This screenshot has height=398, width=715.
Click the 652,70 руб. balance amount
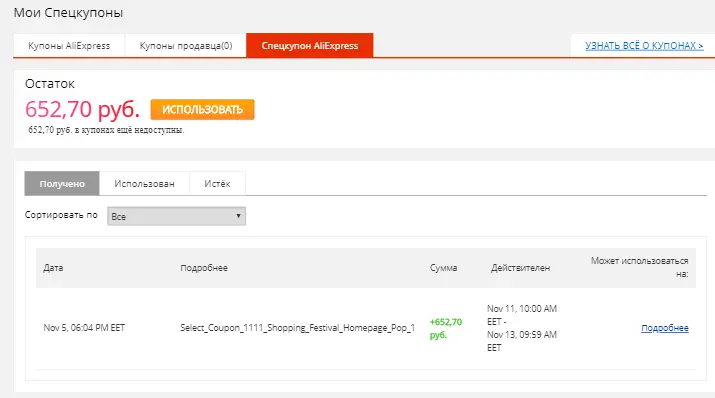82,109
